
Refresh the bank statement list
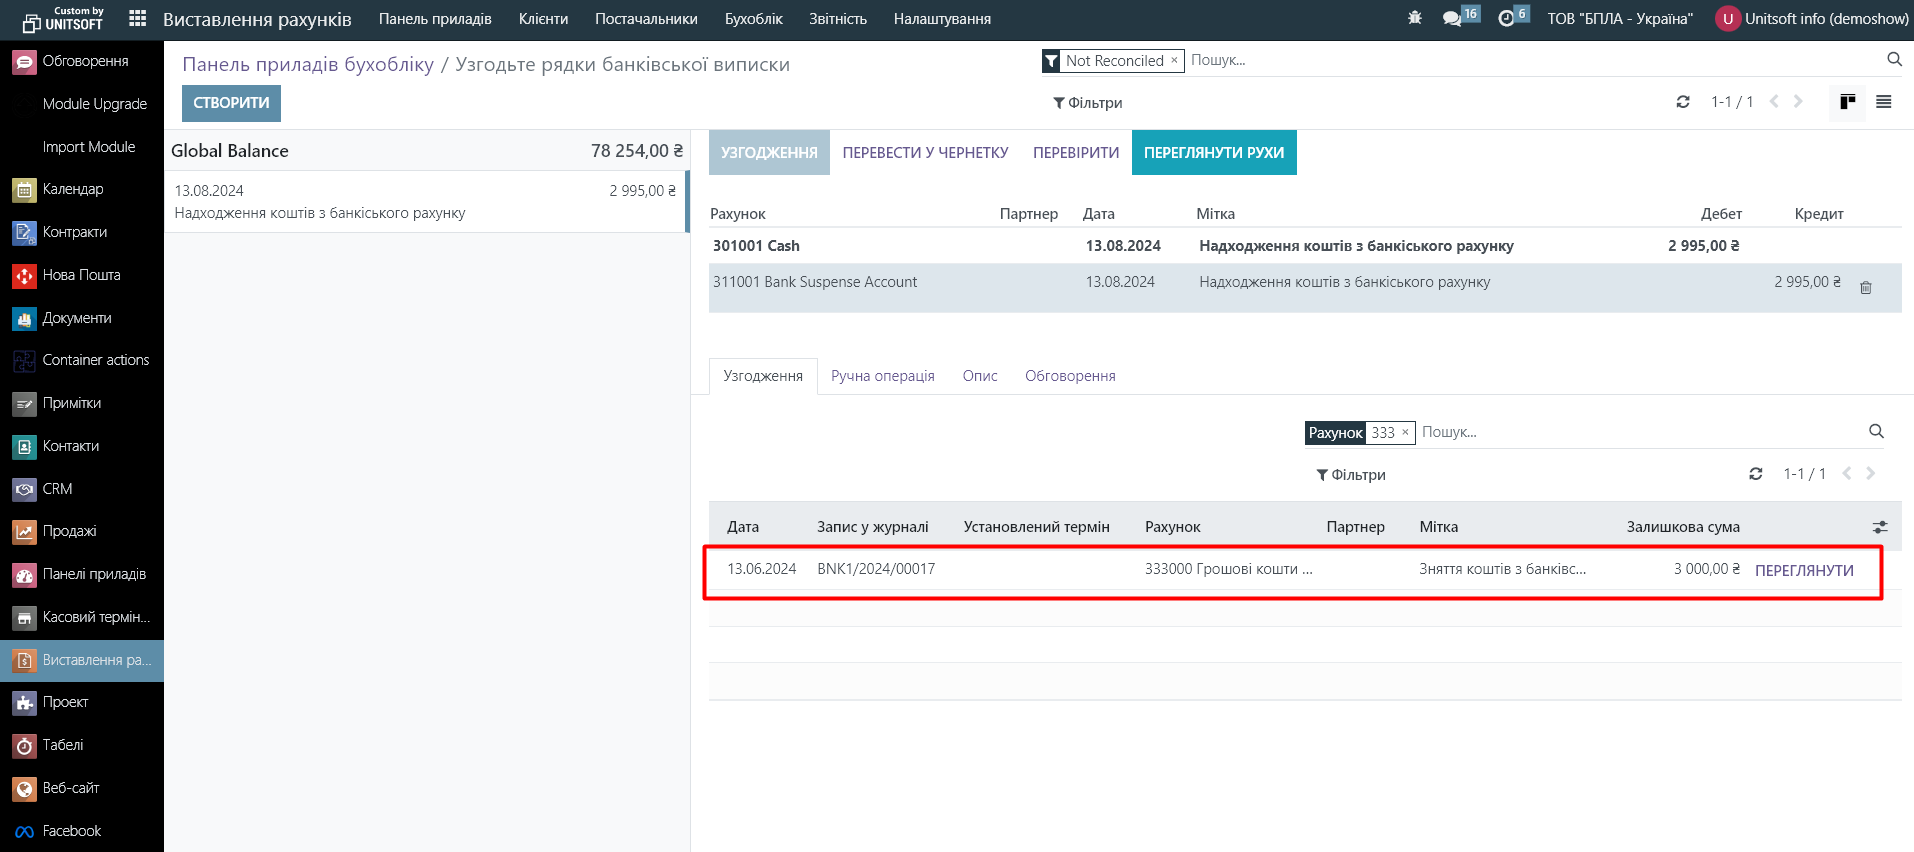(1683, 102)
